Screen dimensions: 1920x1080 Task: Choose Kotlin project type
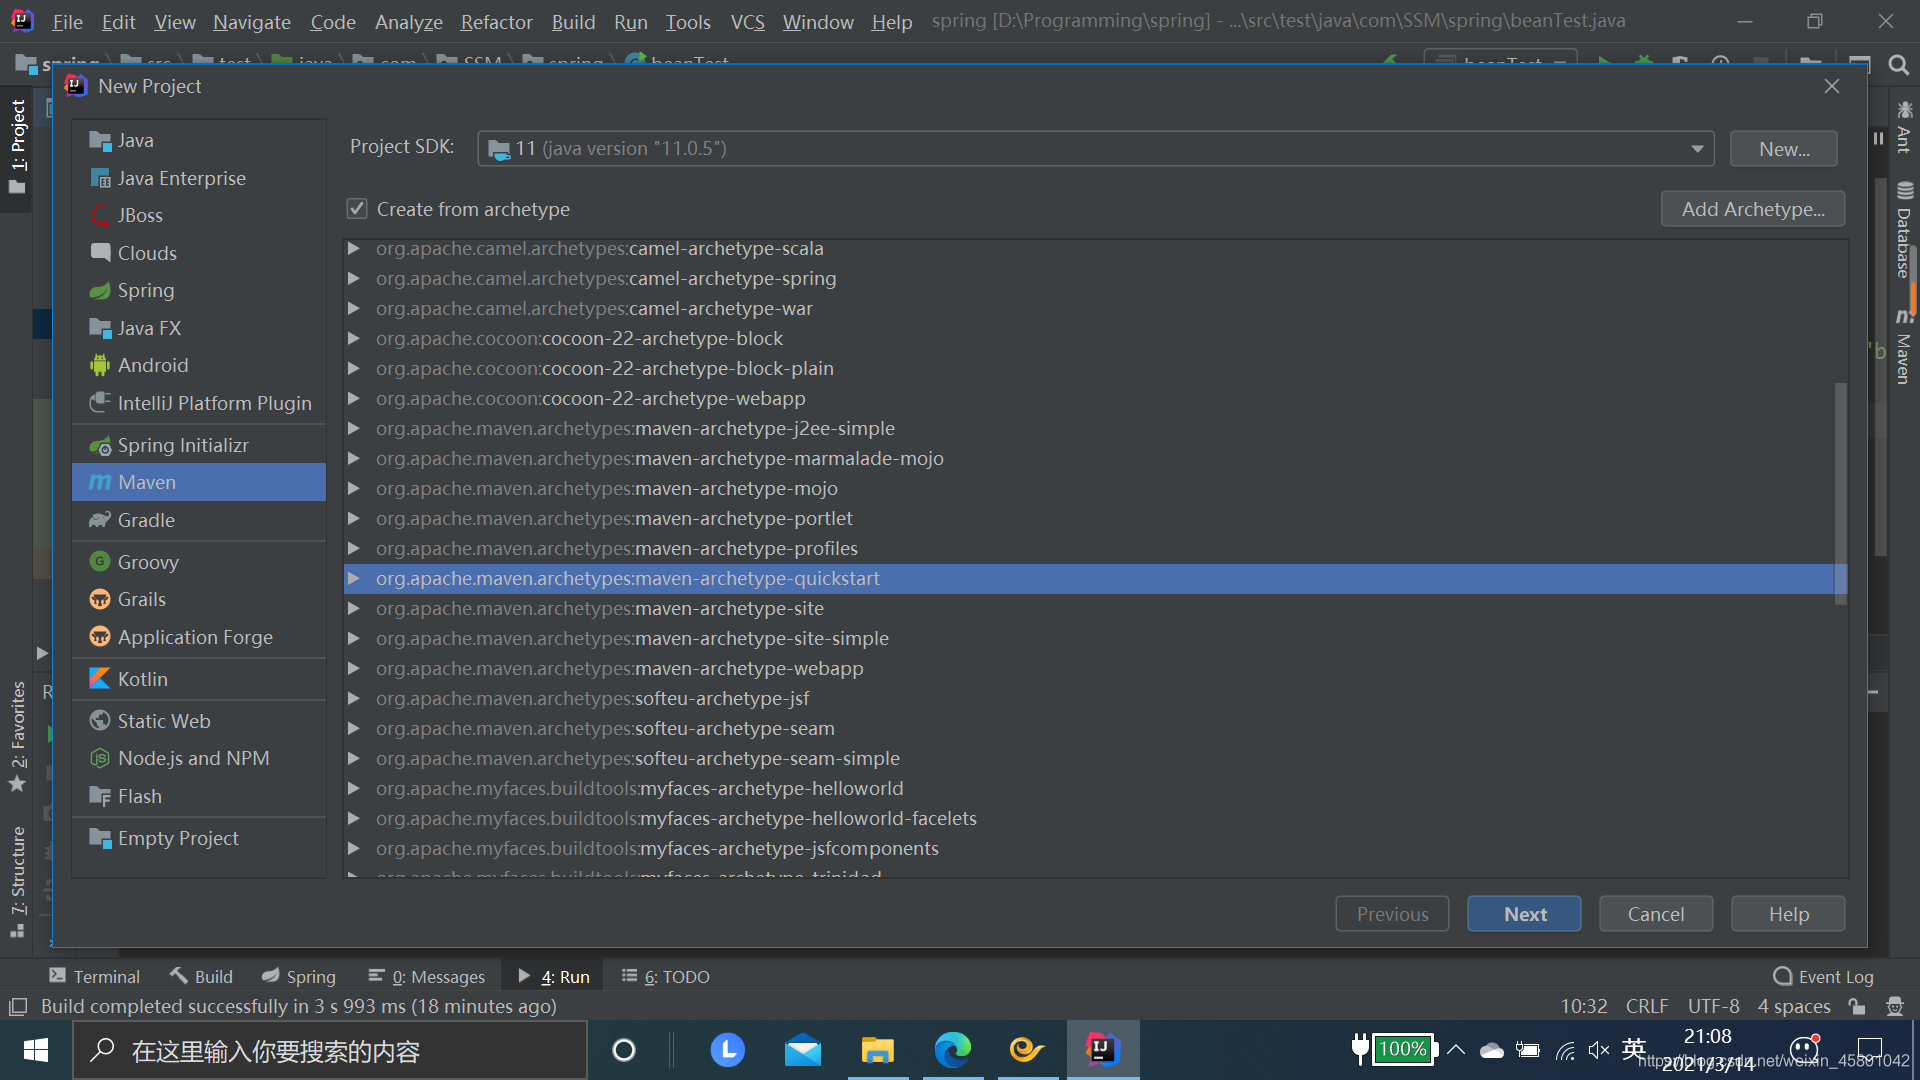point(199,679)
